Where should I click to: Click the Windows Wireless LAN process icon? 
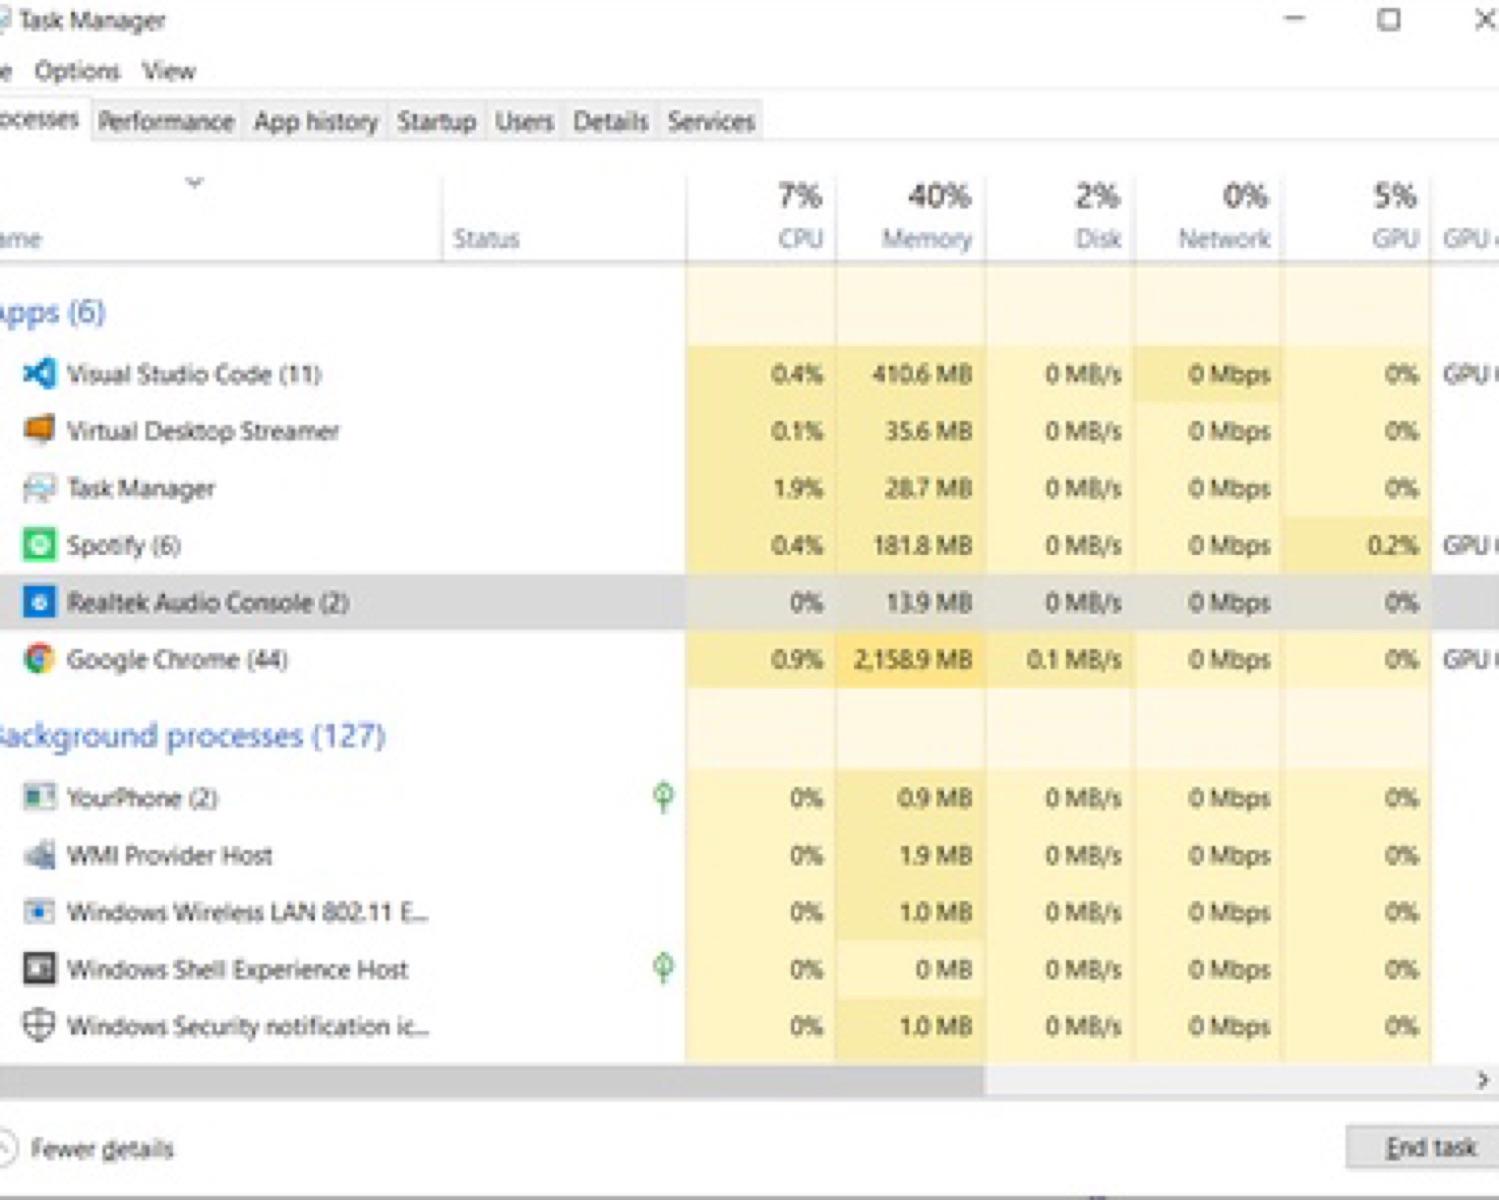click(39, 912)
